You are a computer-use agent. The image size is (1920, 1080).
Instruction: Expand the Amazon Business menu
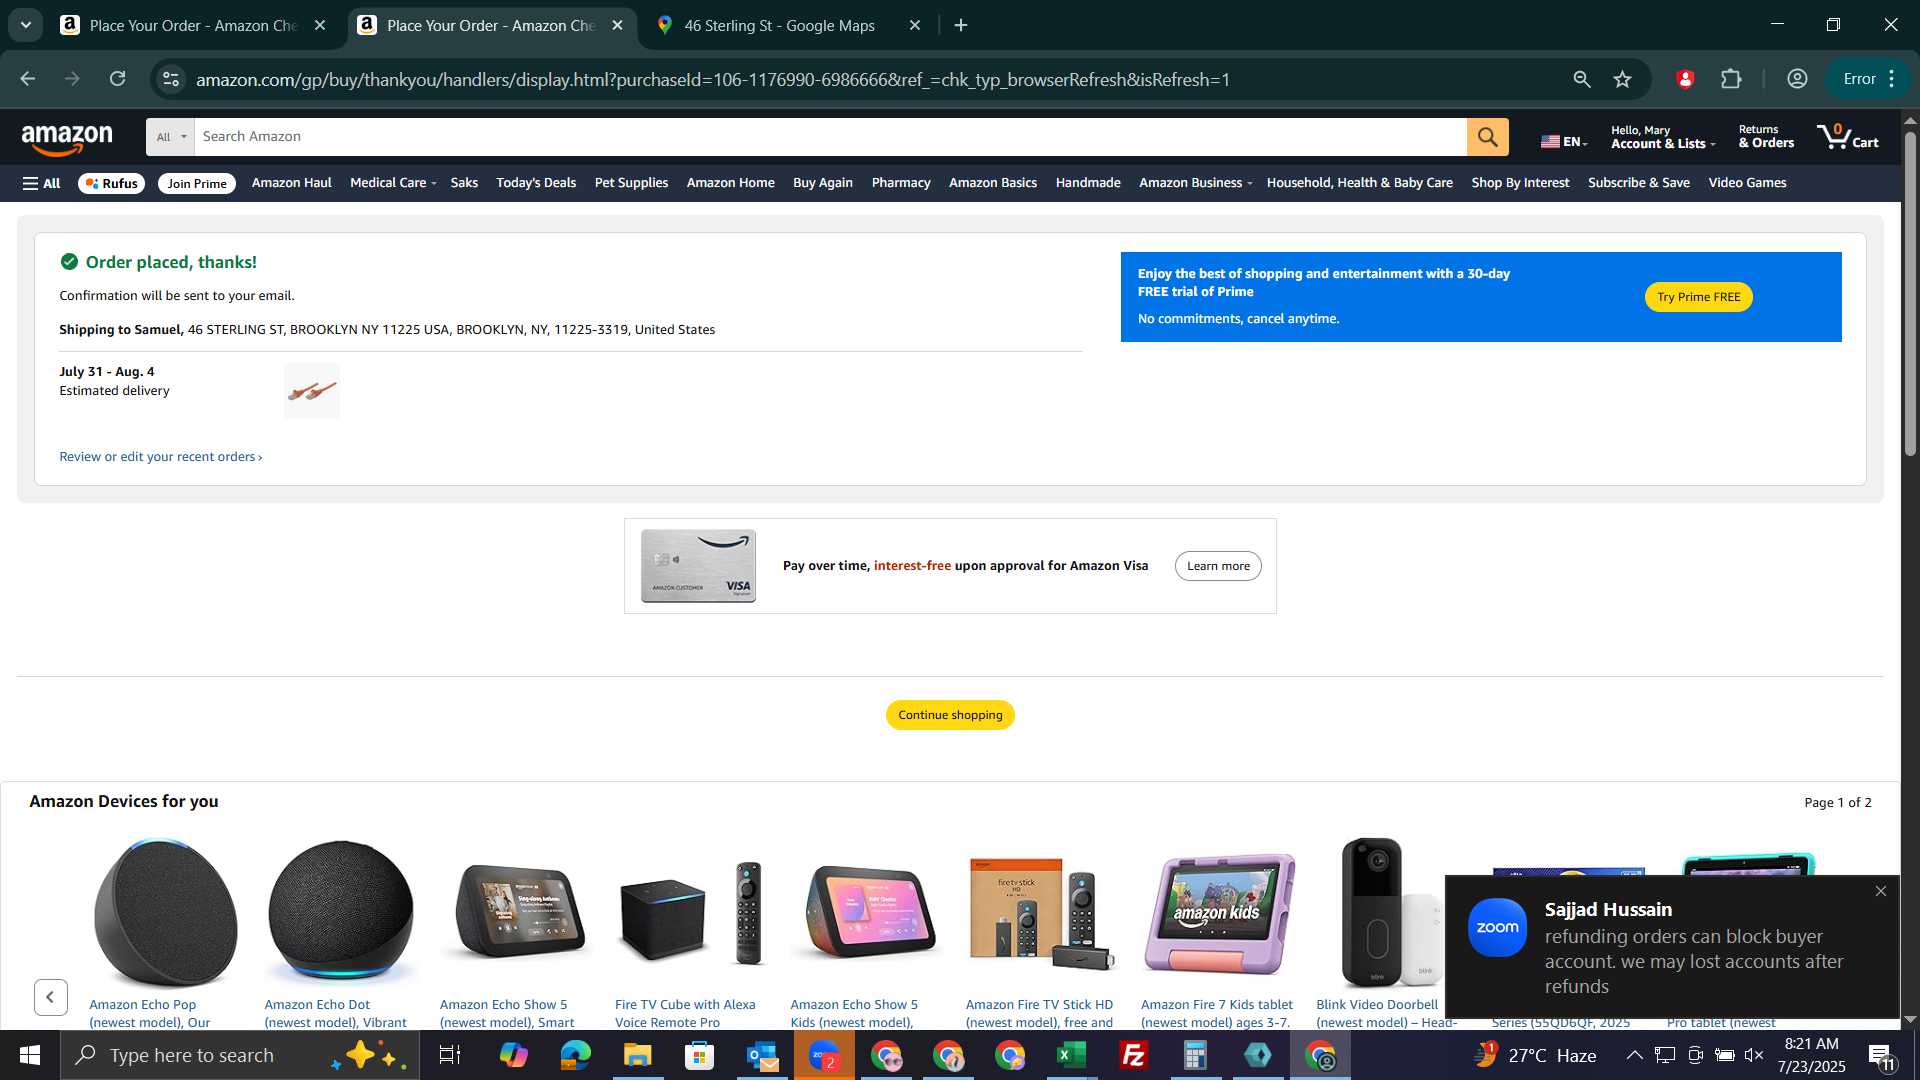point(1195,183)
